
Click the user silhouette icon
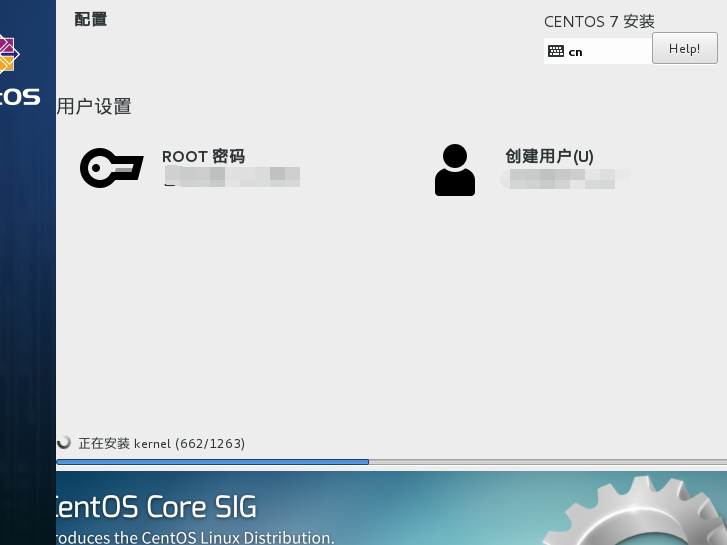tap(455, 170)
